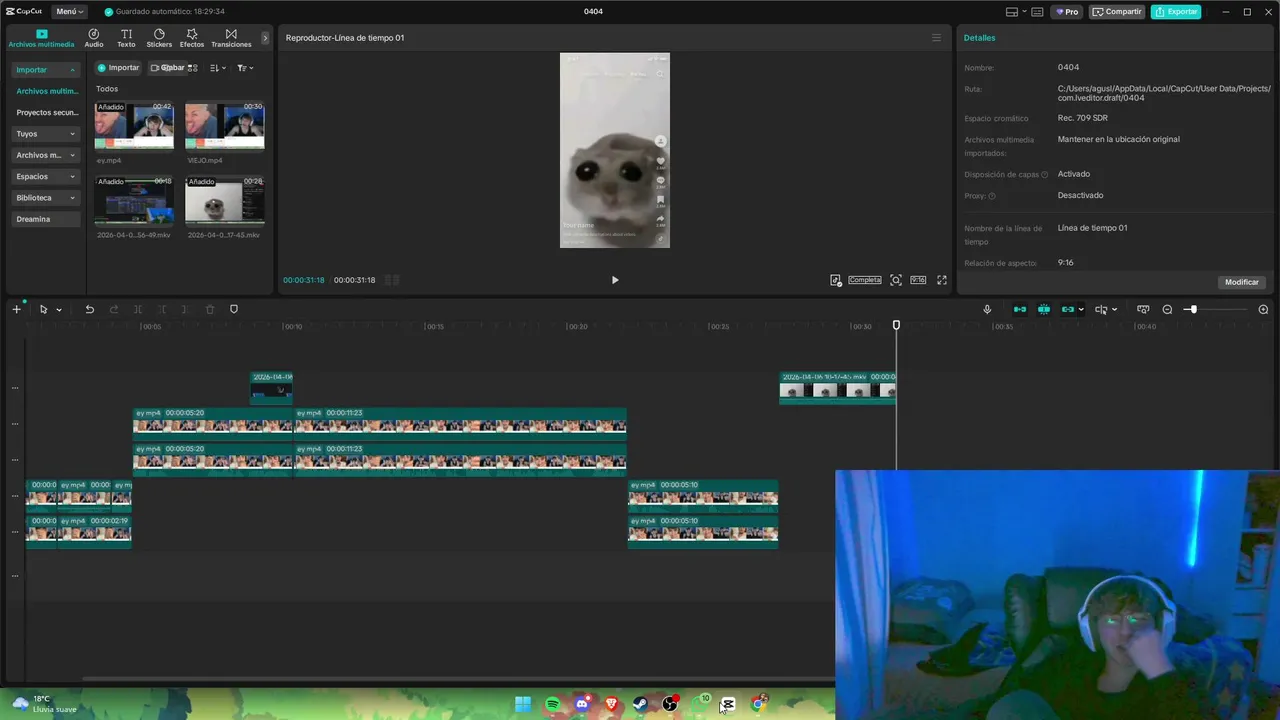Viewport: 1280px width, 720px height.
Task: Delete the selected clip with trash icon
Action: (x=210, y=309)
